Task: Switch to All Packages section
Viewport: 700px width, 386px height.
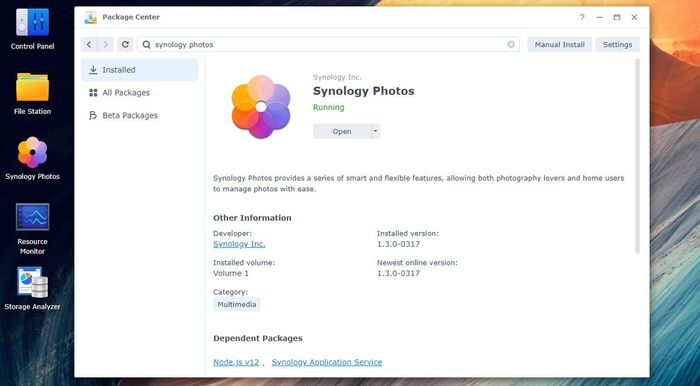Action: [x=139, y=93]
